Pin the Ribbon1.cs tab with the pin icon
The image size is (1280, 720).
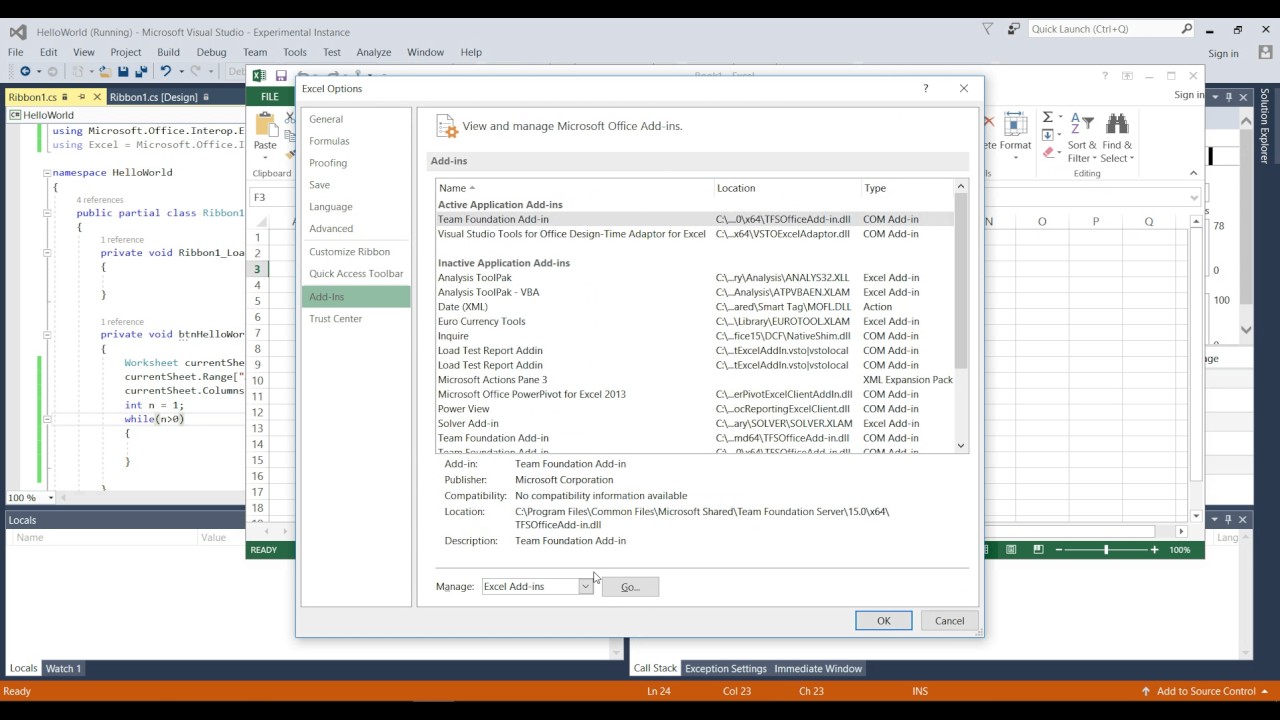coord(82,97)
